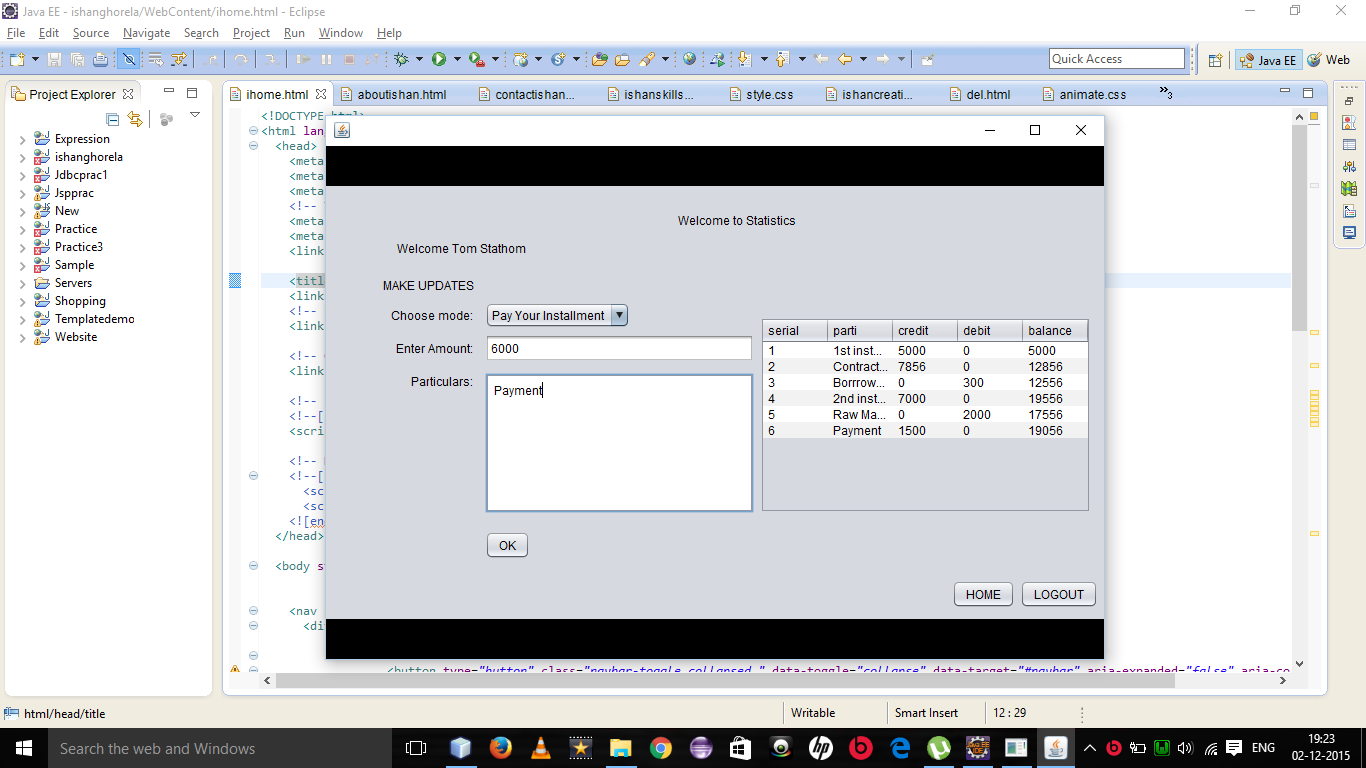Open the Project menu

251,33
